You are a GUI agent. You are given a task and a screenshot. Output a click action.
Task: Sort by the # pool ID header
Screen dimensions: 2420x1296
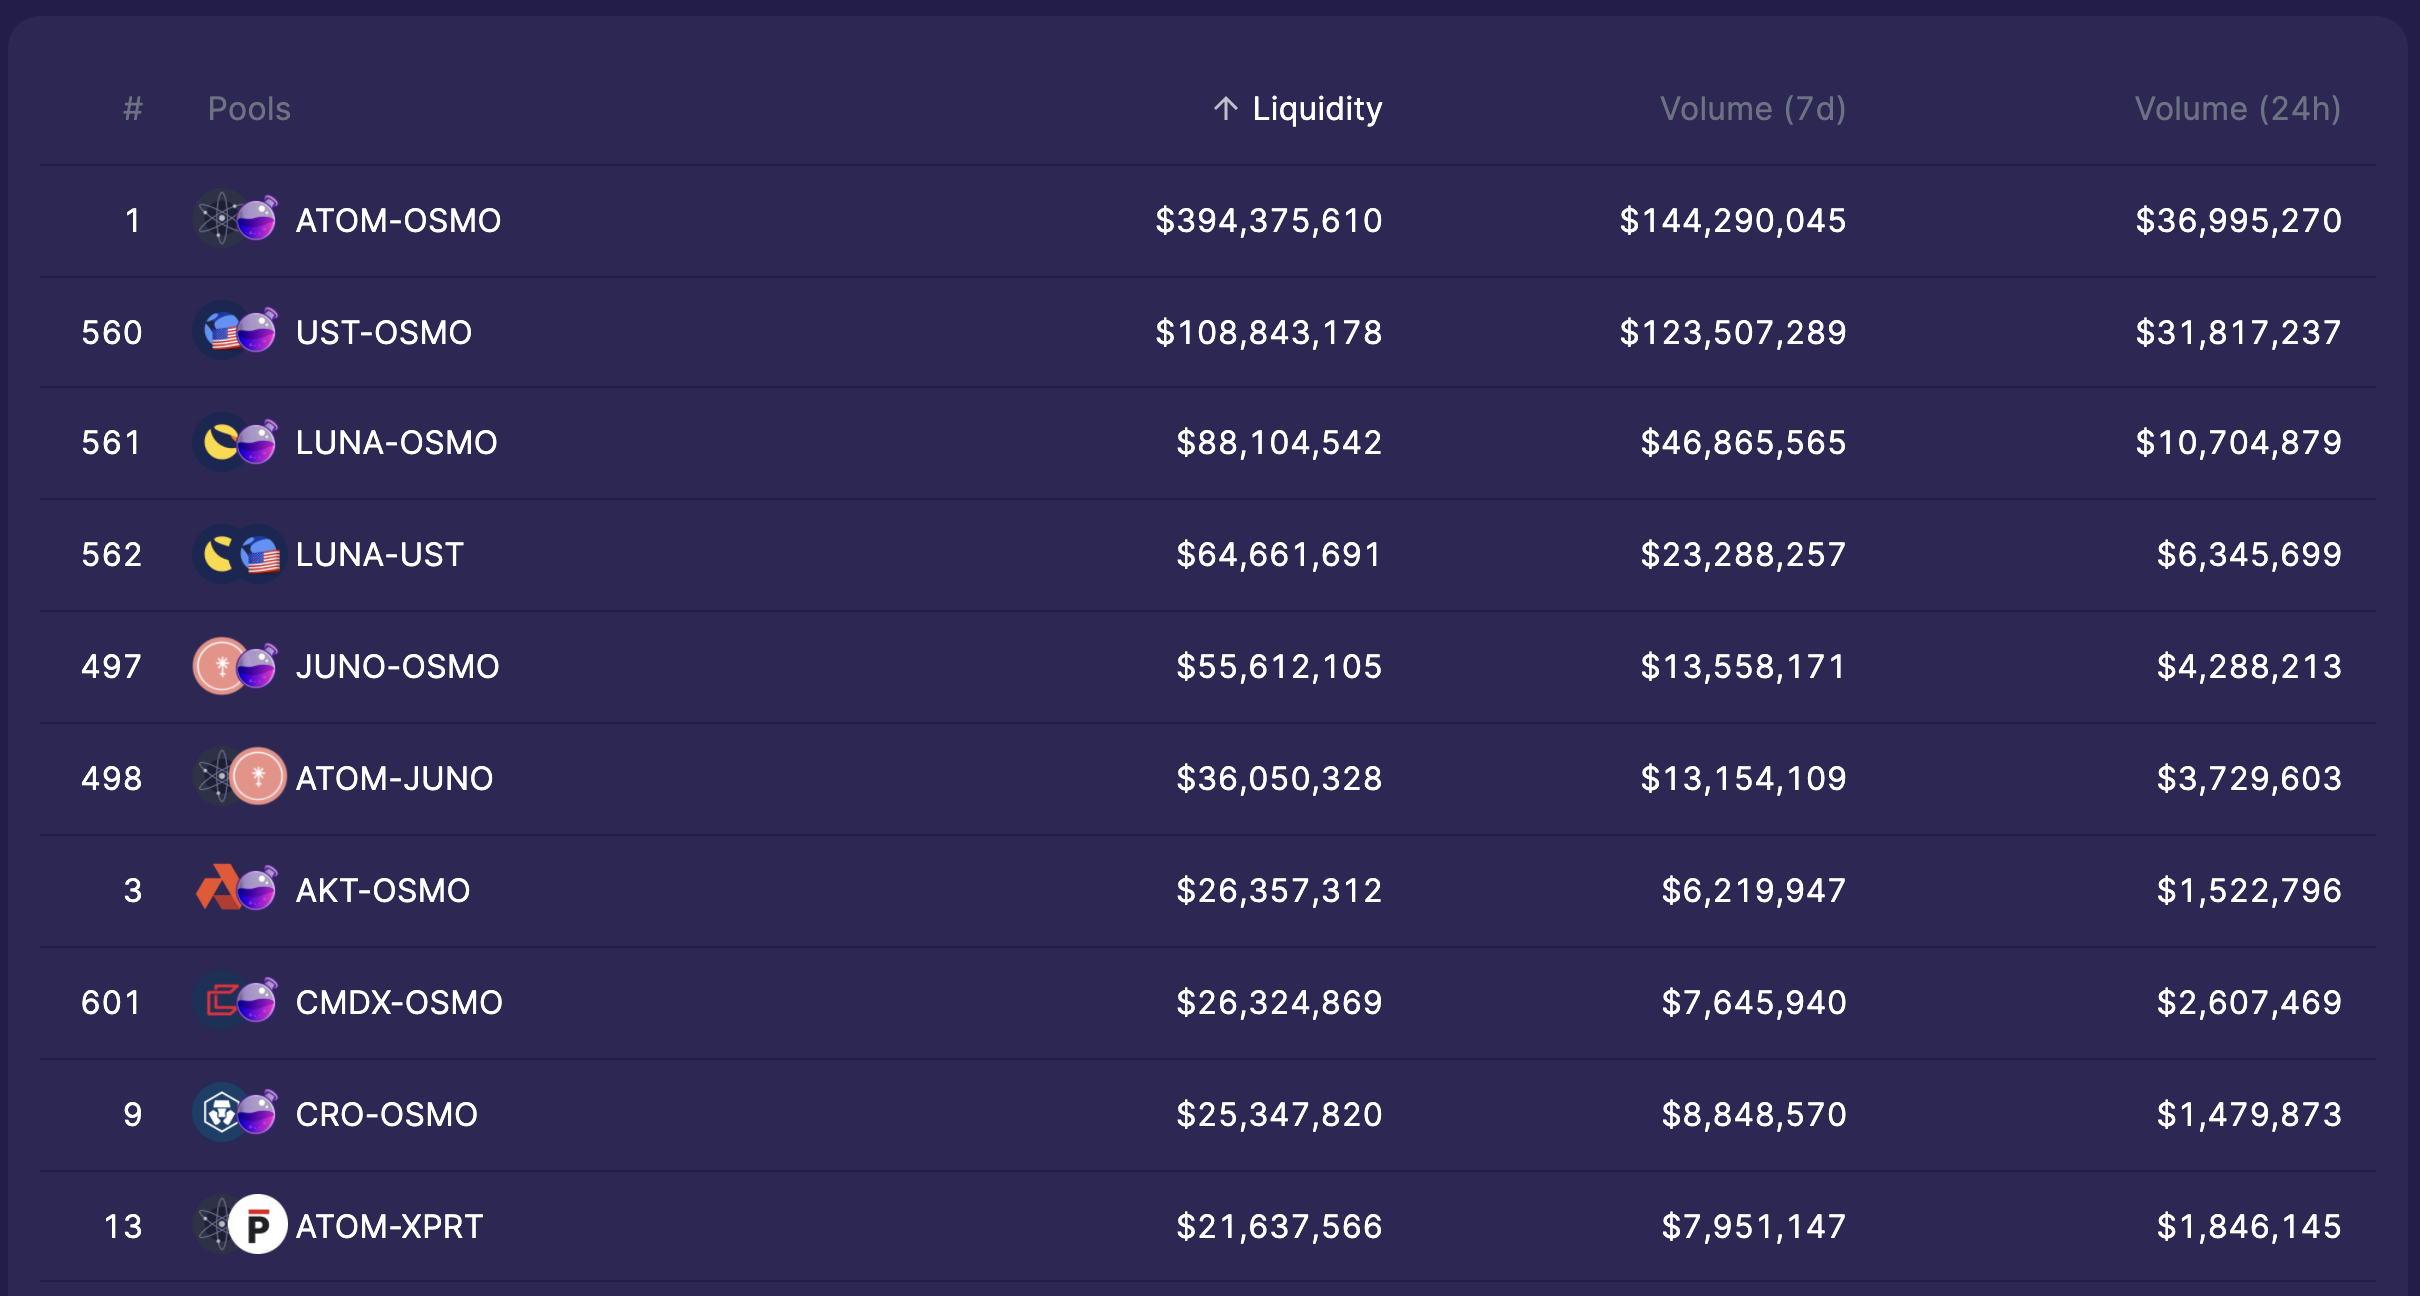(133, 108)
